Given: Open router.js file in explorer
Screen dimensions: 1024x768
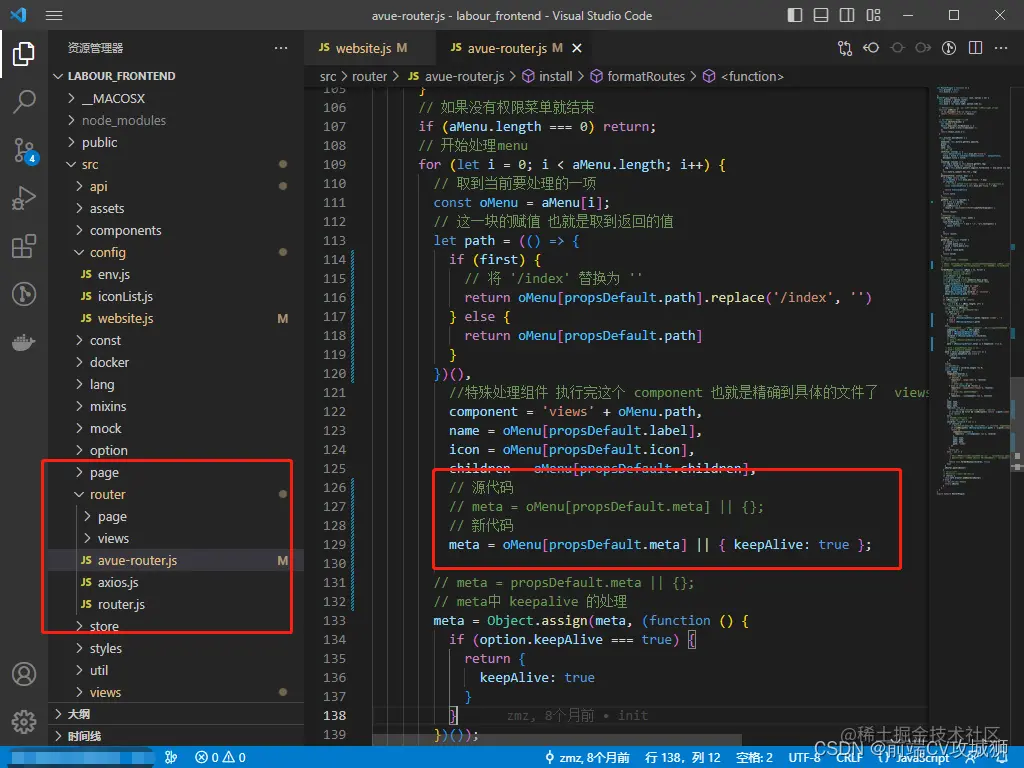Looking at the screenshot, I should [176, 605].
